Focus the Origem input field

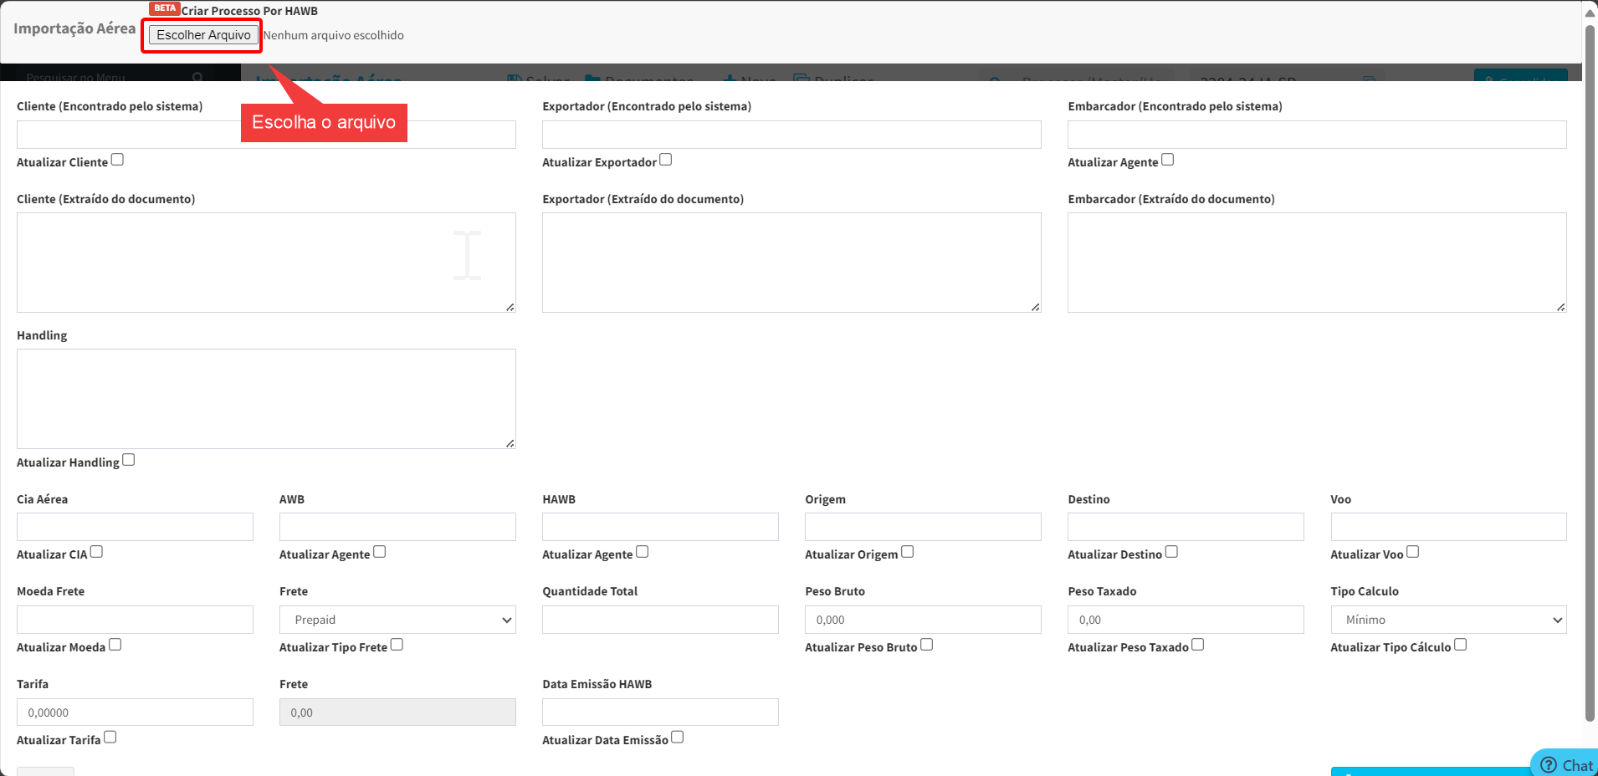pos(923,527)
